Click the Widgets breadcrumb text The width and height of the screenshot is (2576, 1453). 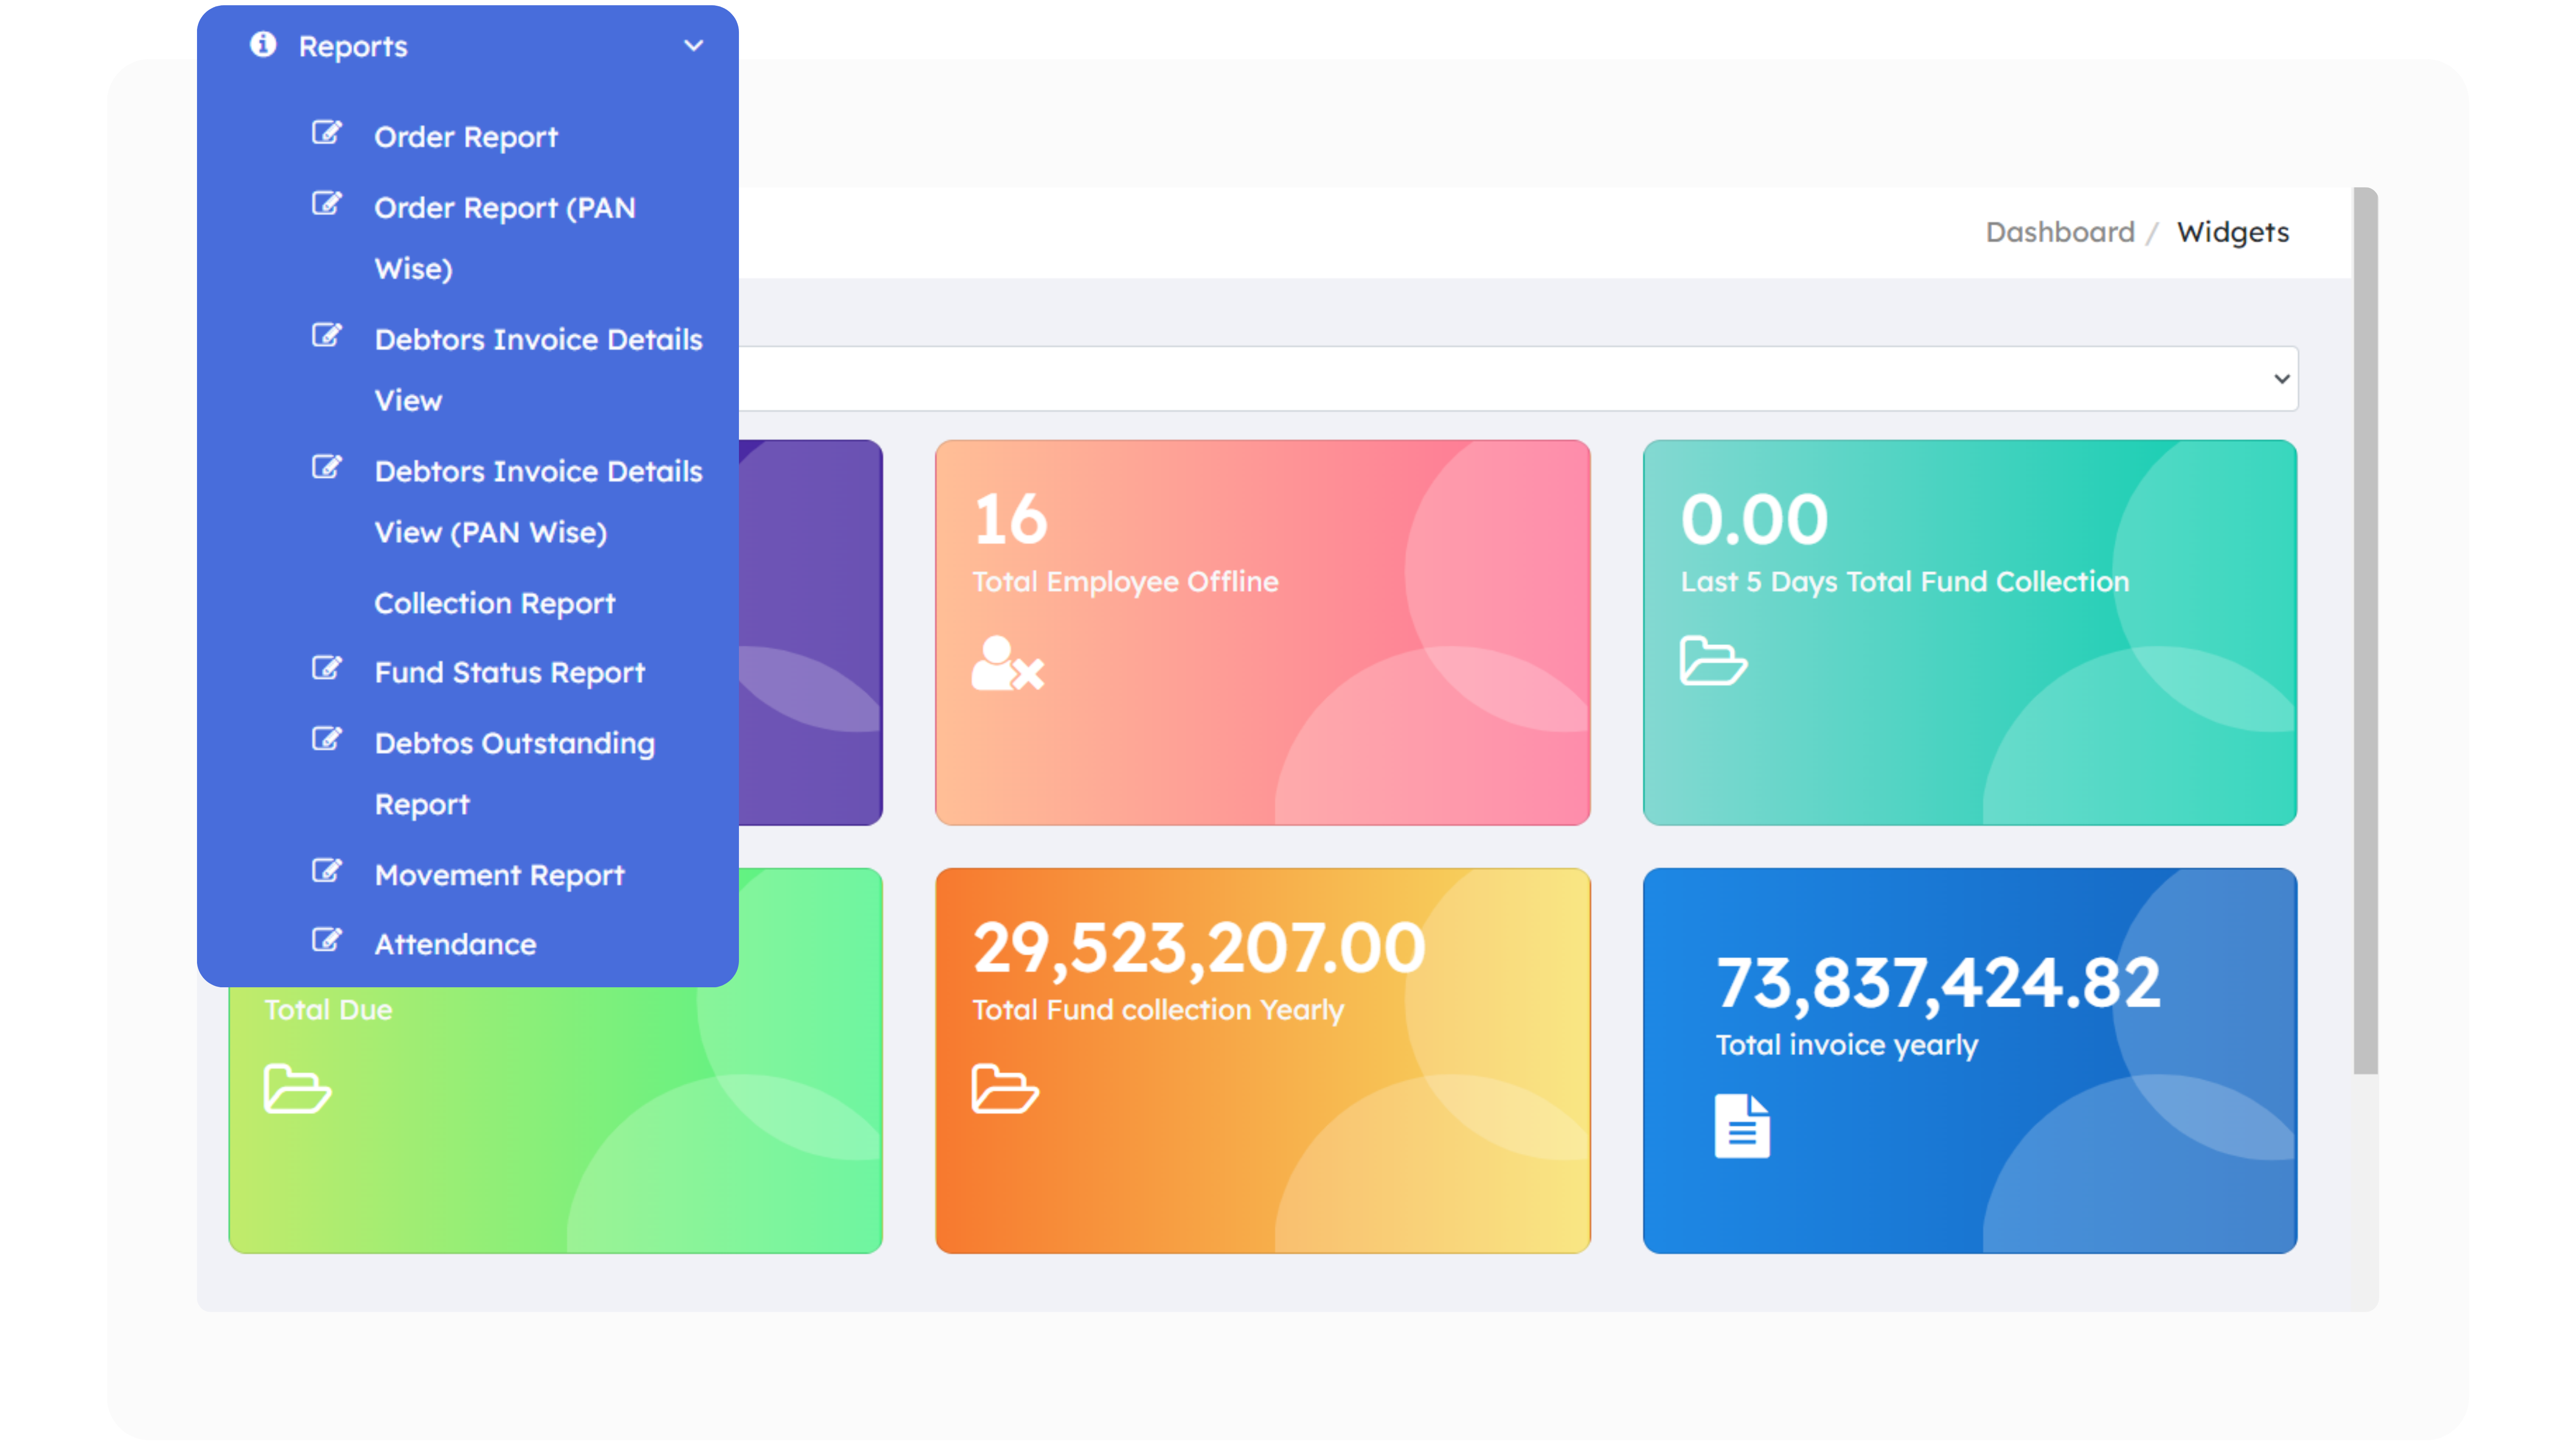pos(2232,232)
